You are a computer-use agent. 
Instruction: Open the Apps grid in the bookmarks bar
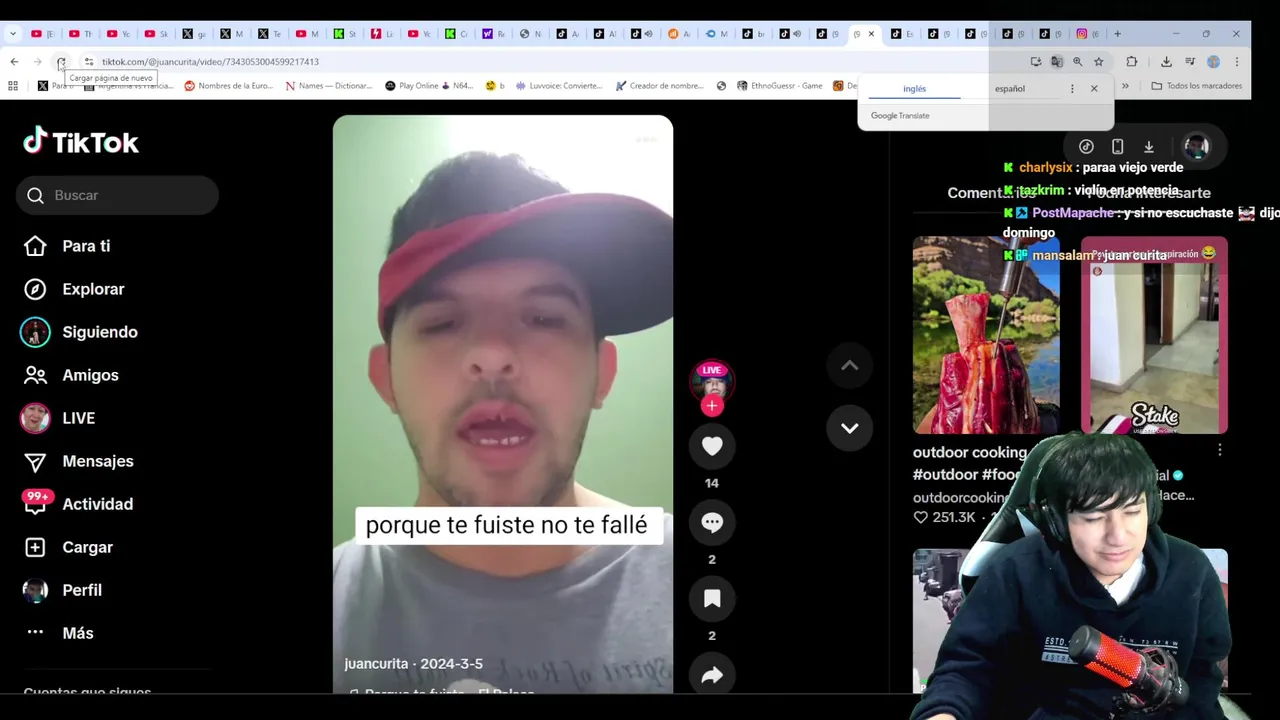click(x=13, y=86)
